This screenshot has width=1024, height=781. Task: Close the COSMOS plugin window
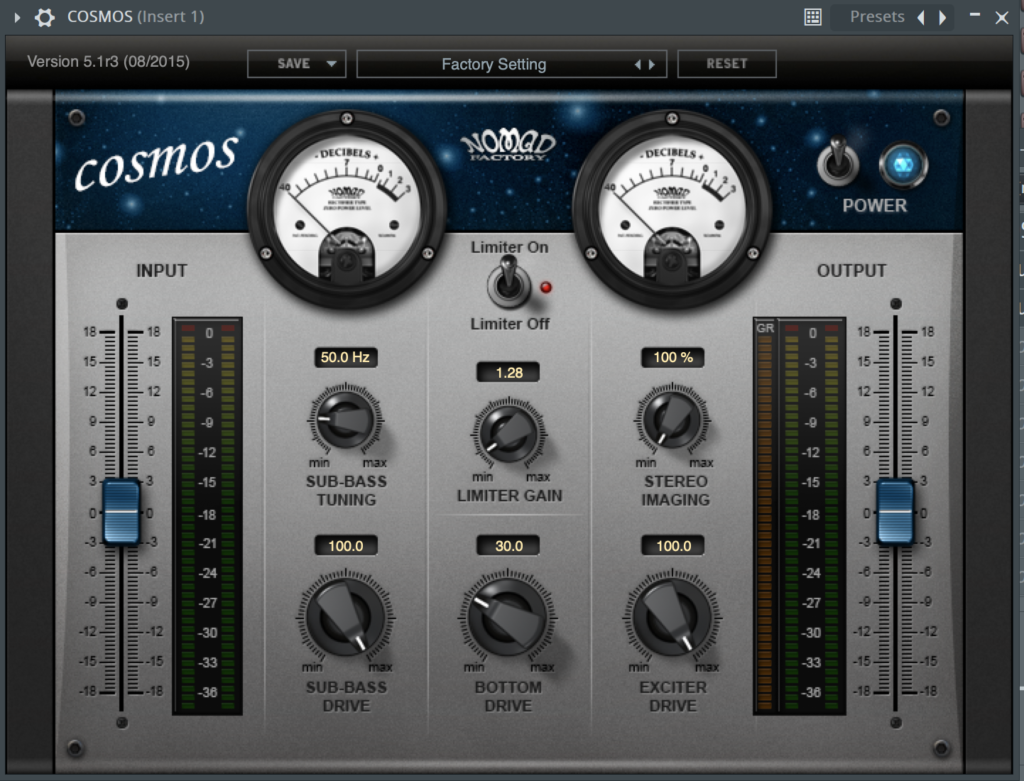[1002, 18]
